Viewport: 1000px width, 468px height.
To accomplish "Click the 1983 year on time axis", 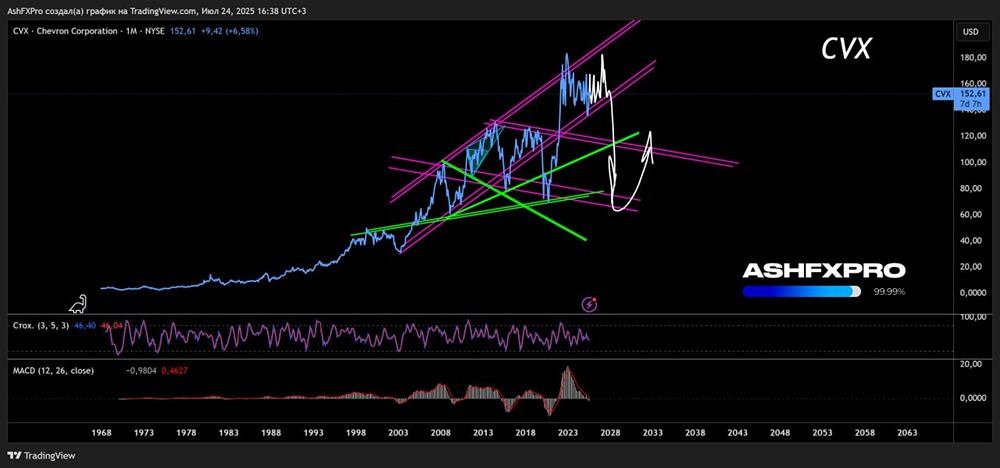I will [229, 432].
